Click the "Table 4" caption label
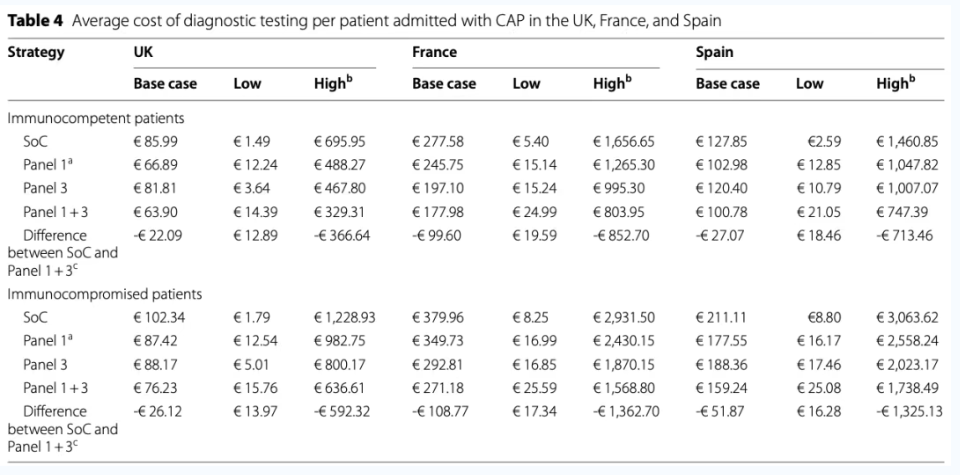The height and width of the screenshot is (475, 960). 36,19
